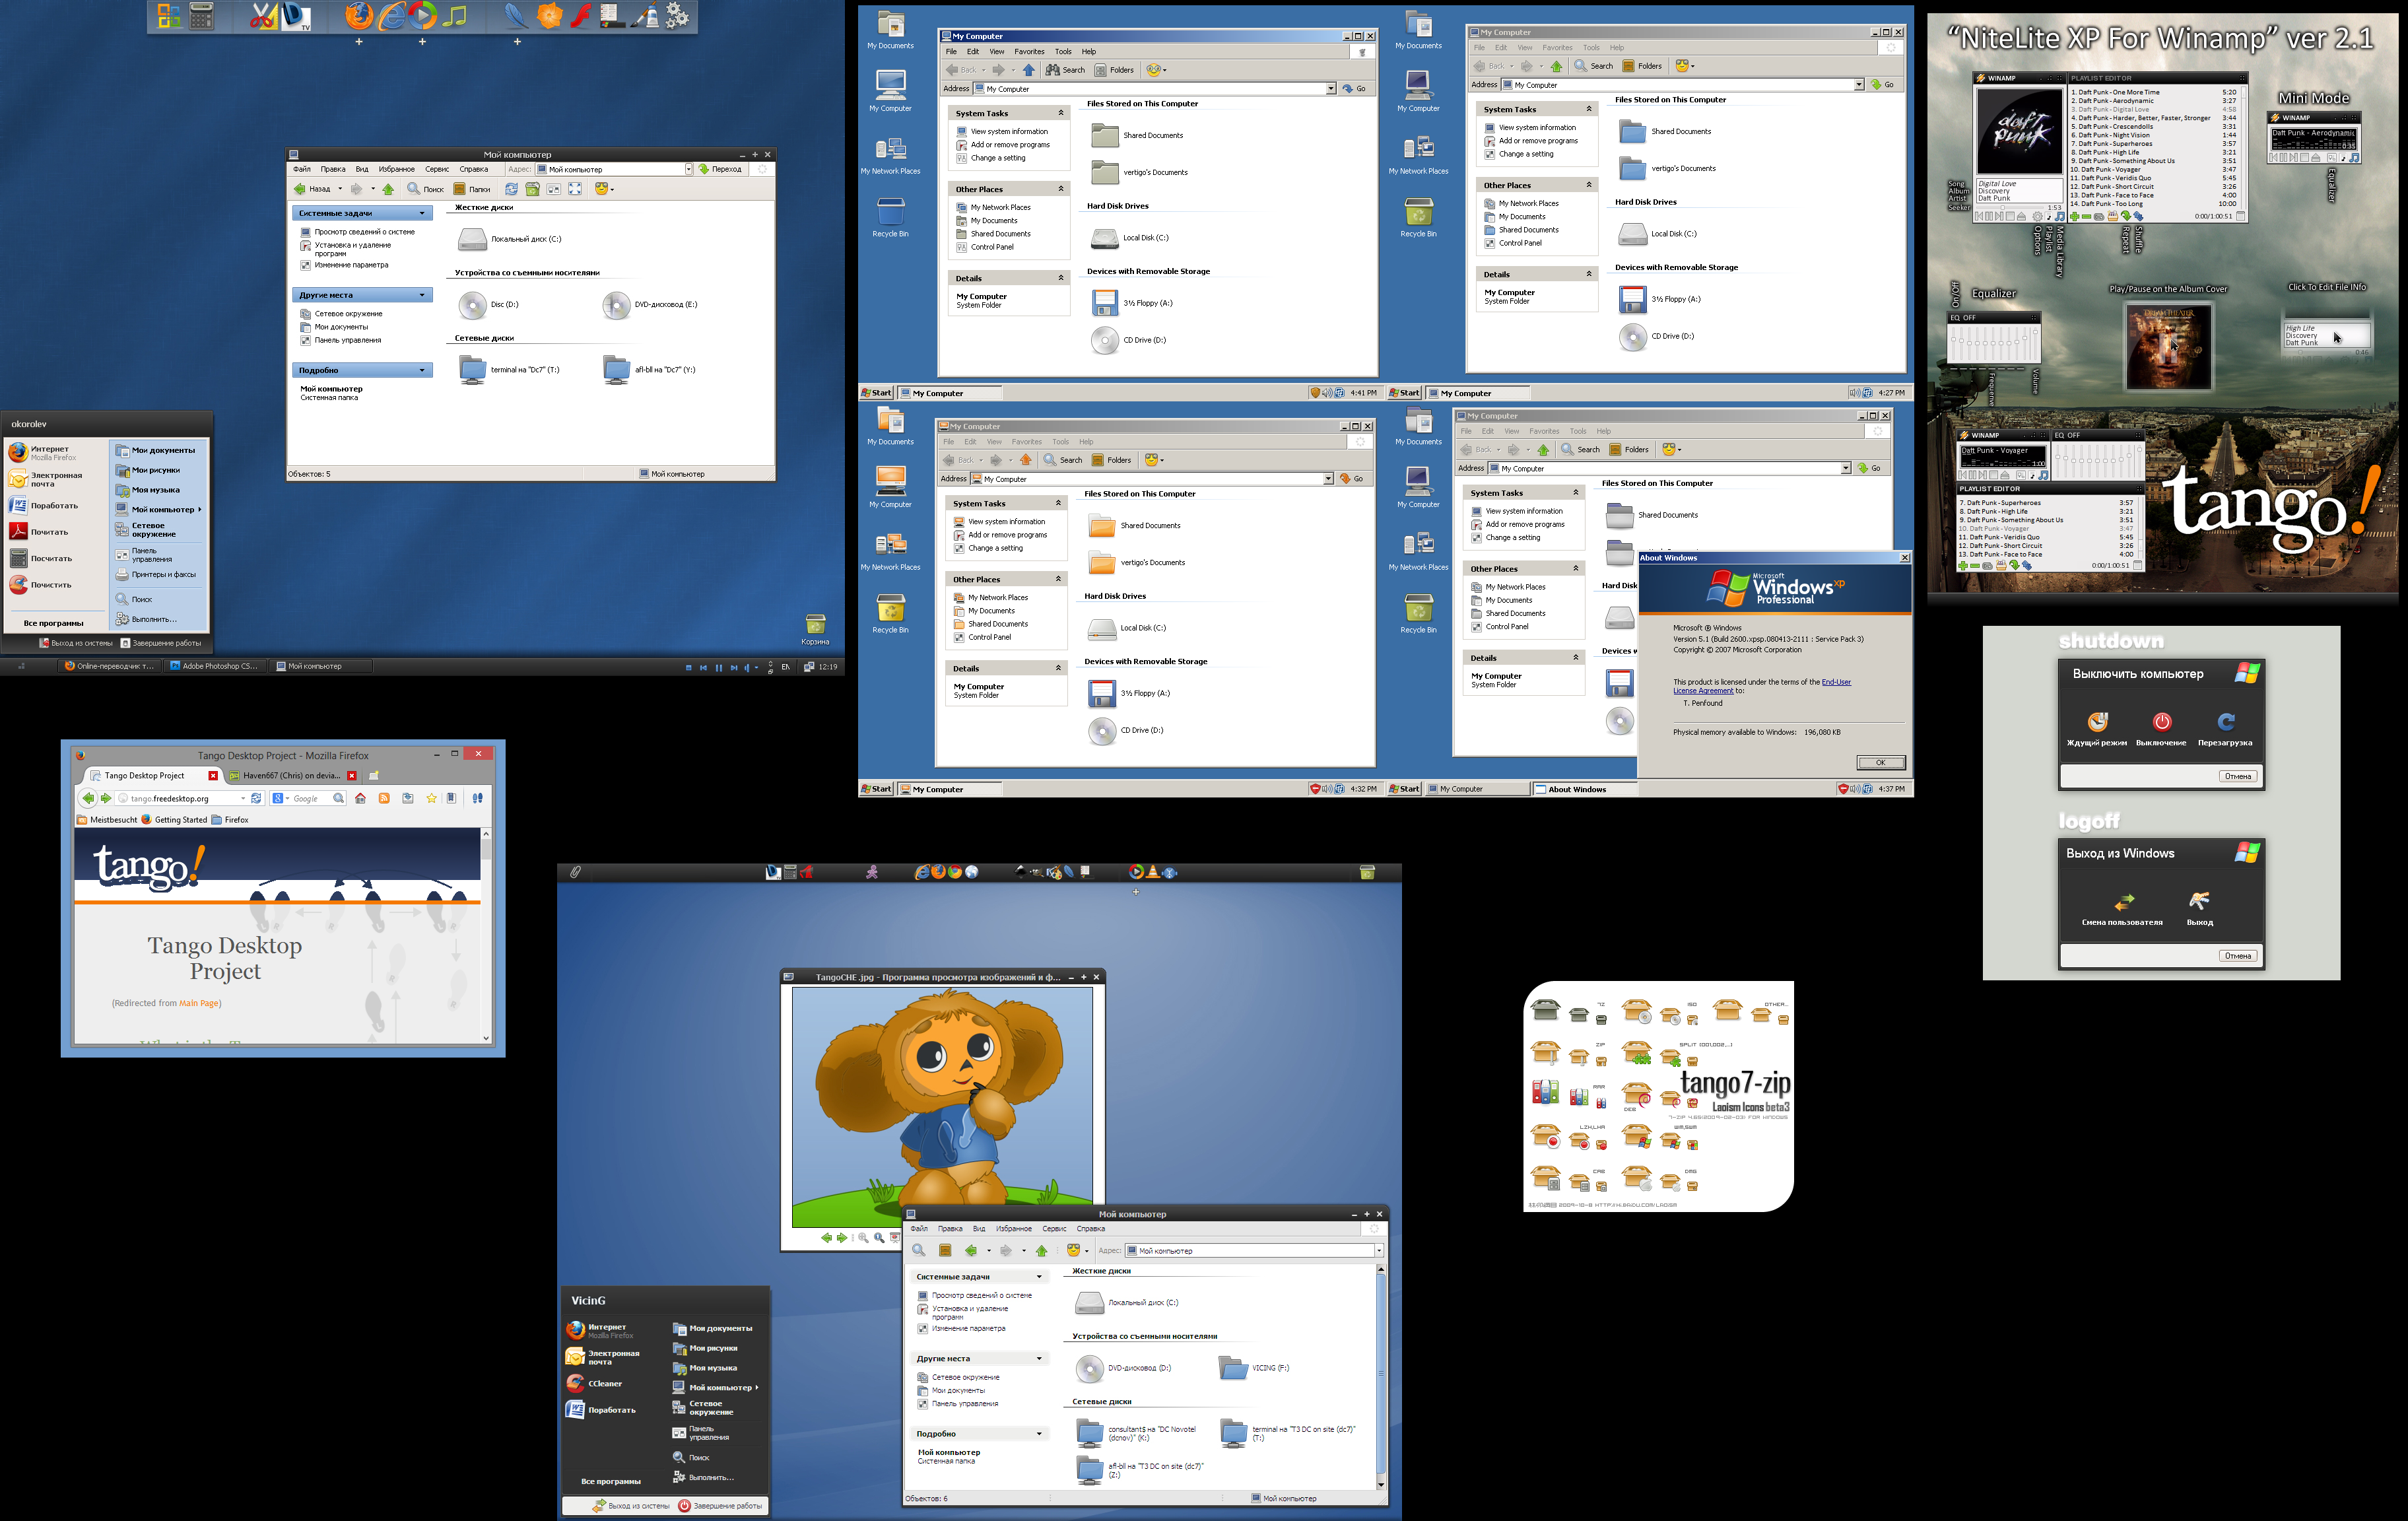The height and width of the screenshot is (1521, 2408).
Task: Click the green Up arrow in okorolev's explorer
Action: point(388,189)
